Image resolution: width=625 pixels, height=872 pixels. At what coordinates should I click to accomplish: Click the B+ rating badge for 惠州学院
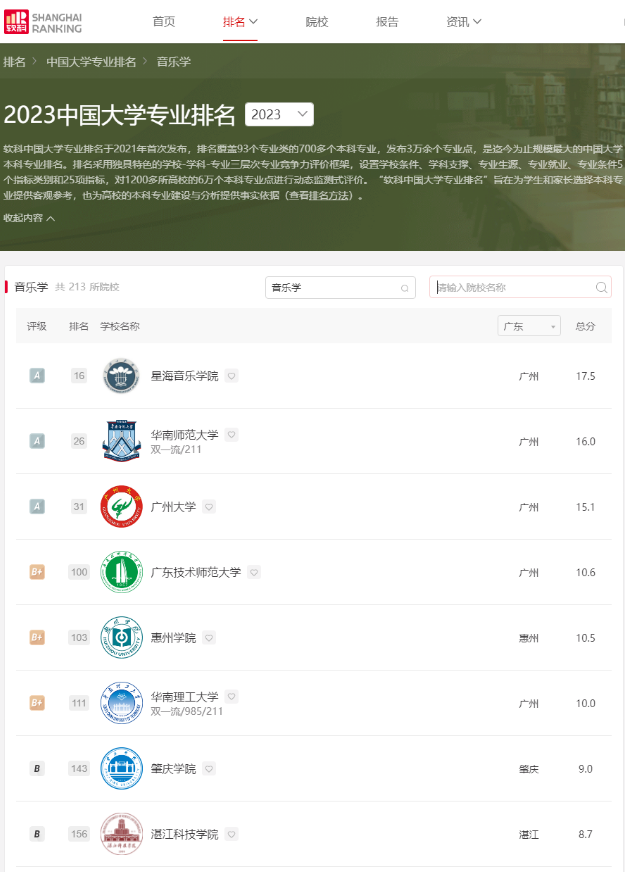(x=37, y=637)
